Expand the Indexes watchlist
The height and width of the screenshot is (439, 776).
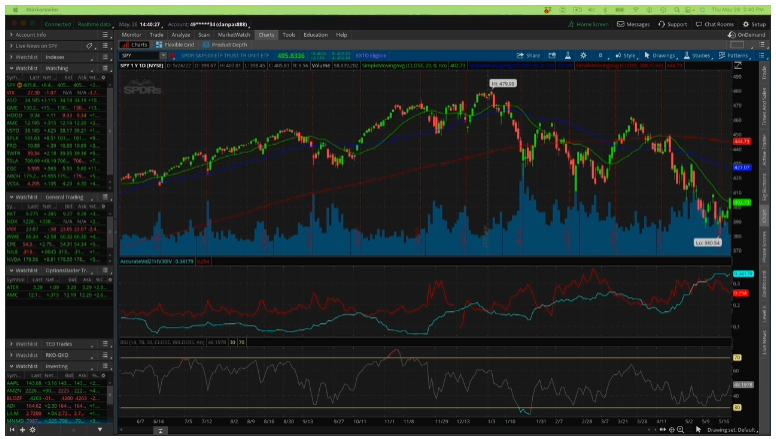point(11,57)
